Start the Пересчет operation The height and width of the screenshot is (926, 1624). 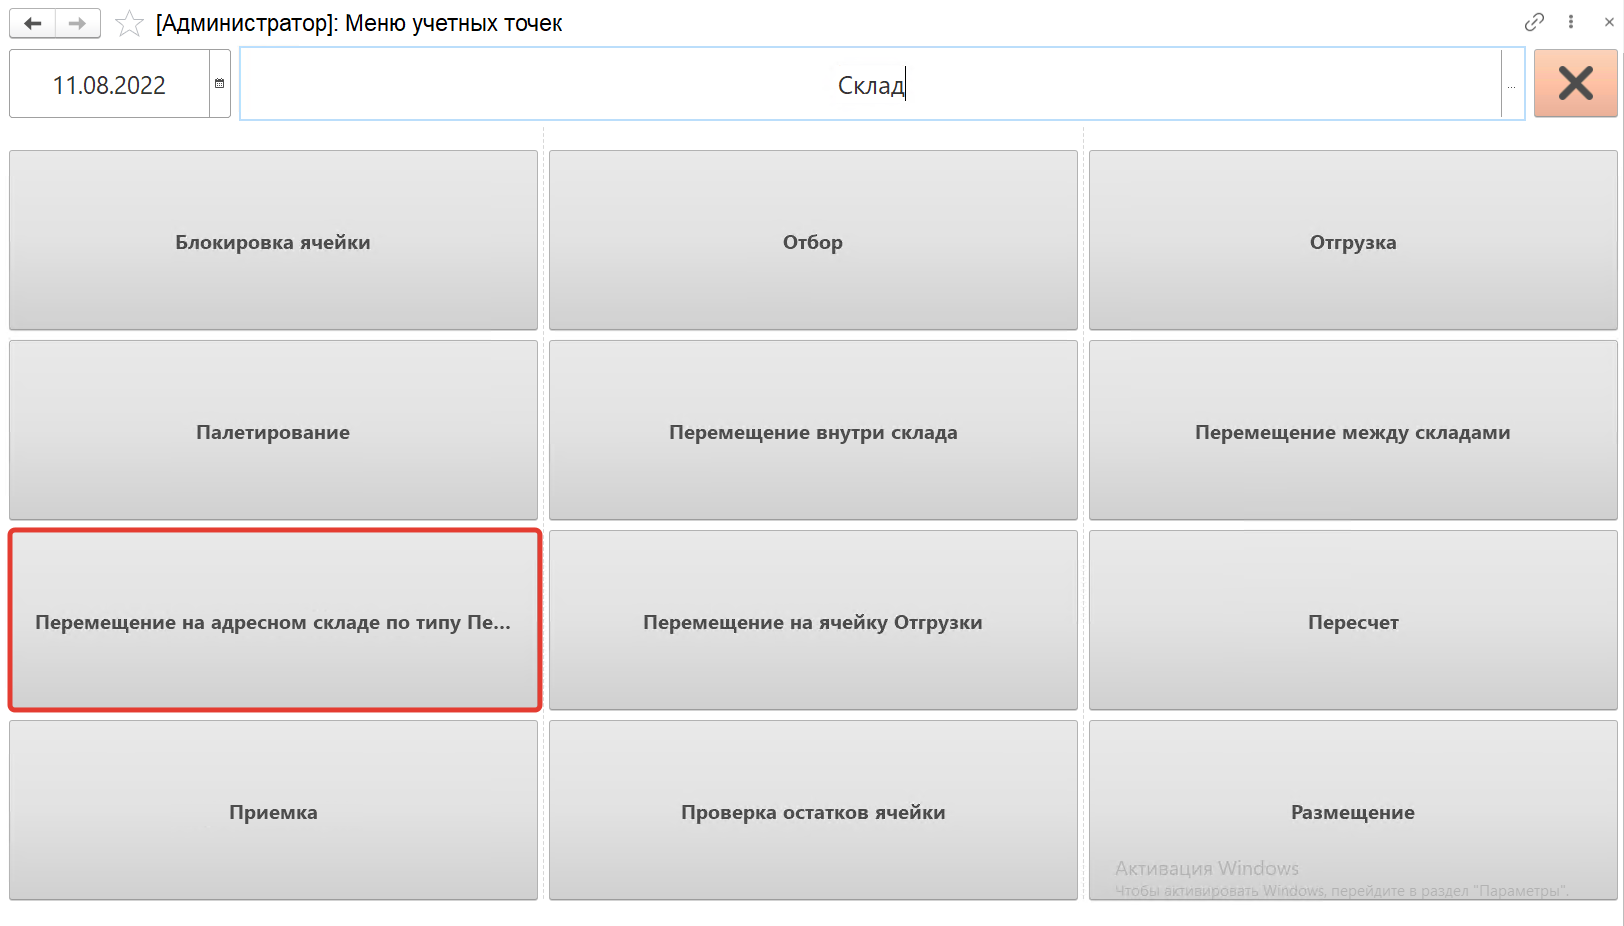tap(1352, 621)
